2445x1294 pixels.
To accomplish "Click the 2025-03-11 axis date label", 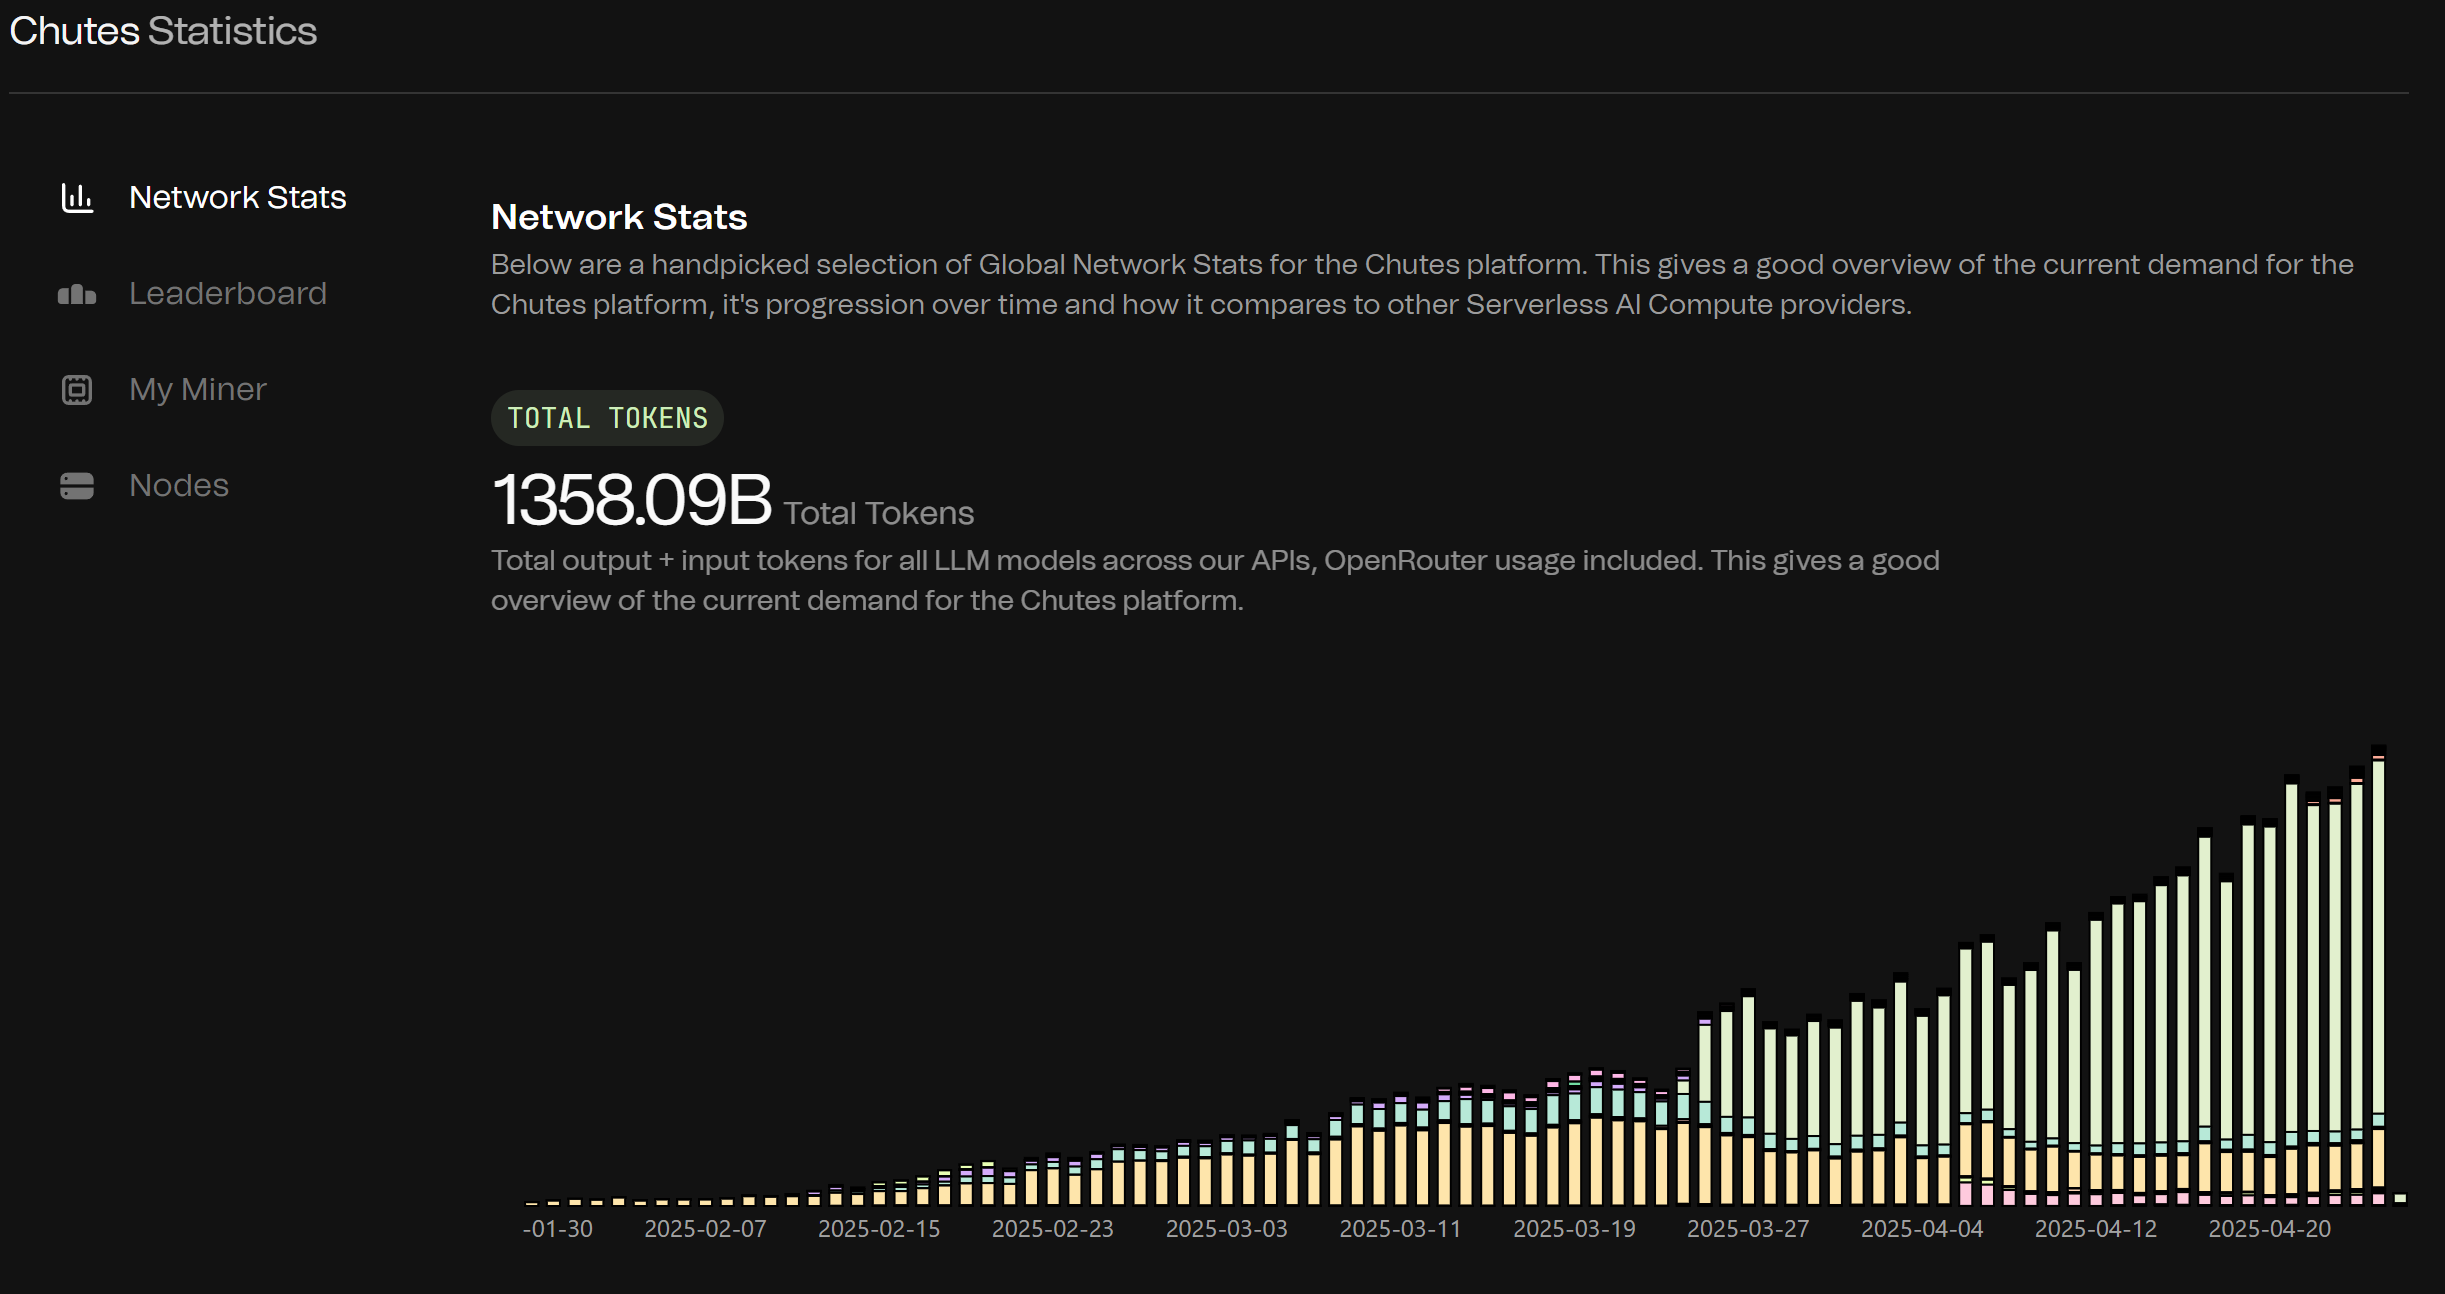I will coord(1400,1229).
